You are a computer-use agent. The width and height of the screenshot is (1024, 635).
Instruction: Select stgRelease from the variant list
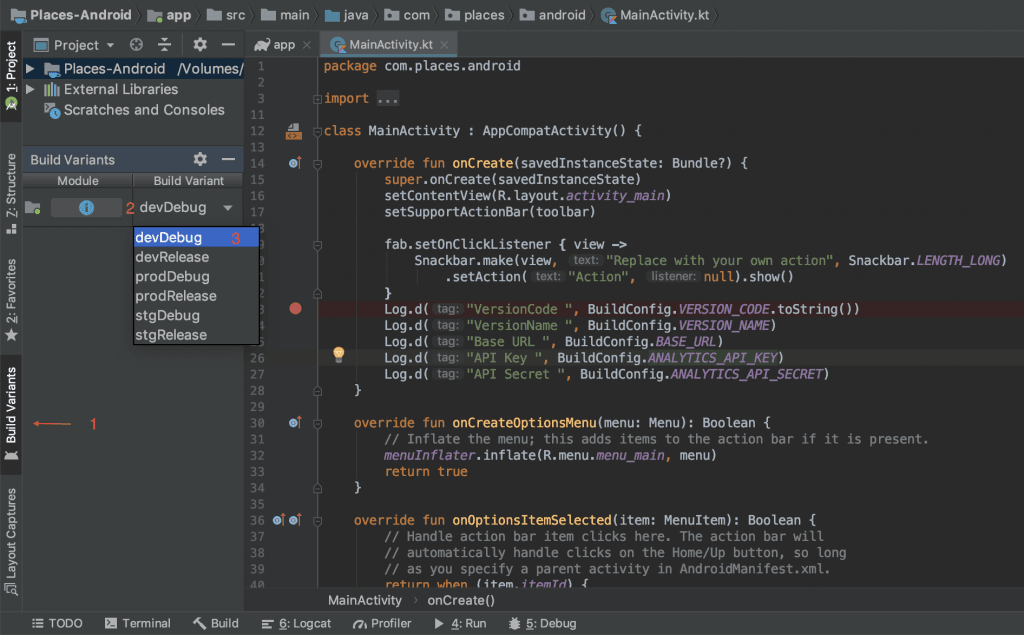[x=196, y=334]
